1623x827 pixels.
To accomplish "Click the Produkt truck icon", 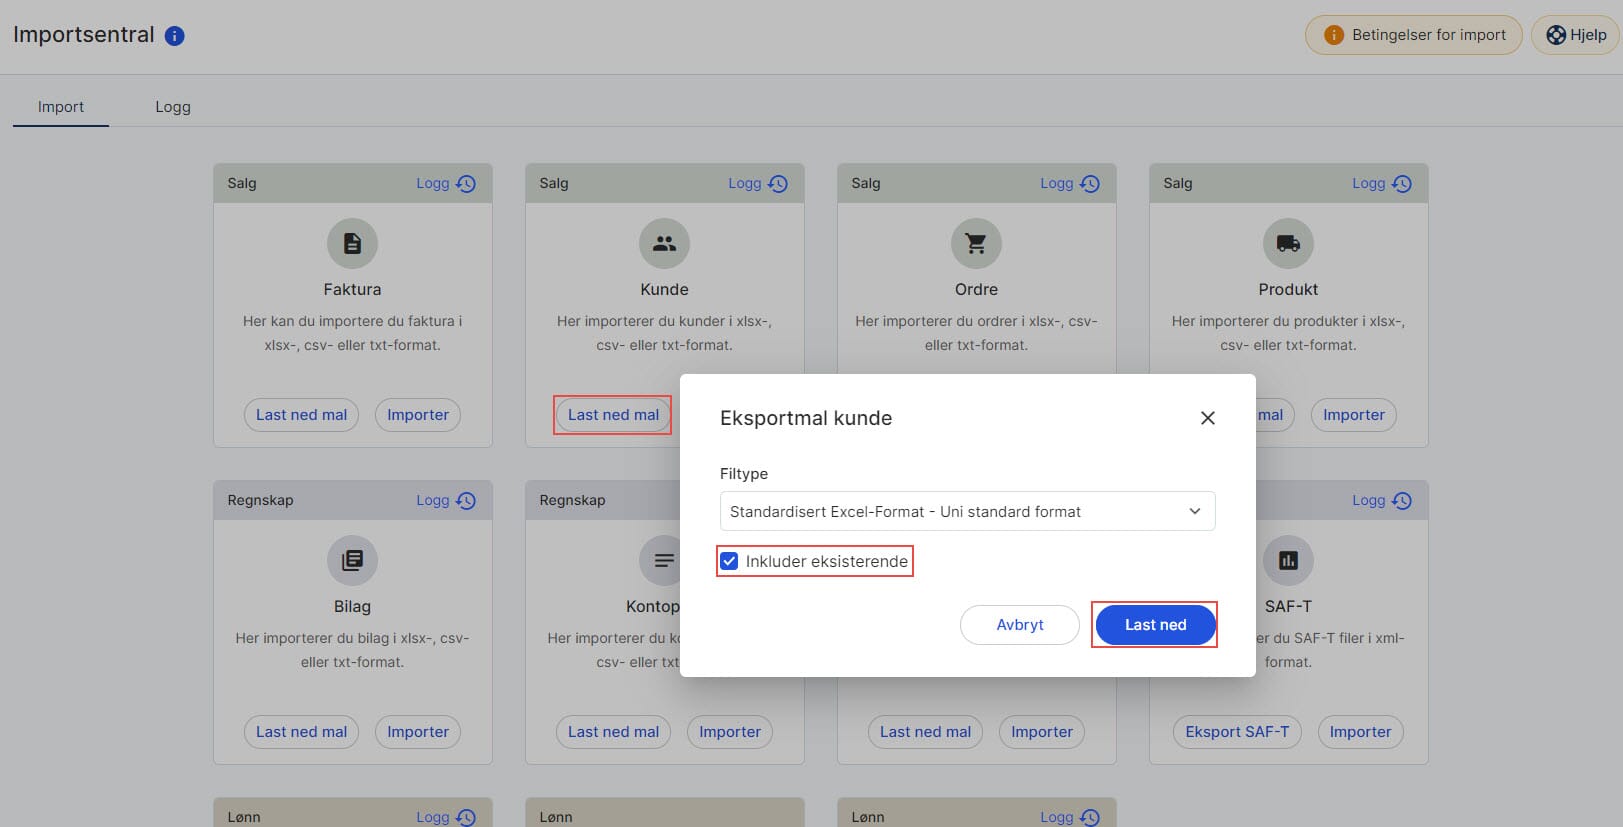I will coord(1288,243).
